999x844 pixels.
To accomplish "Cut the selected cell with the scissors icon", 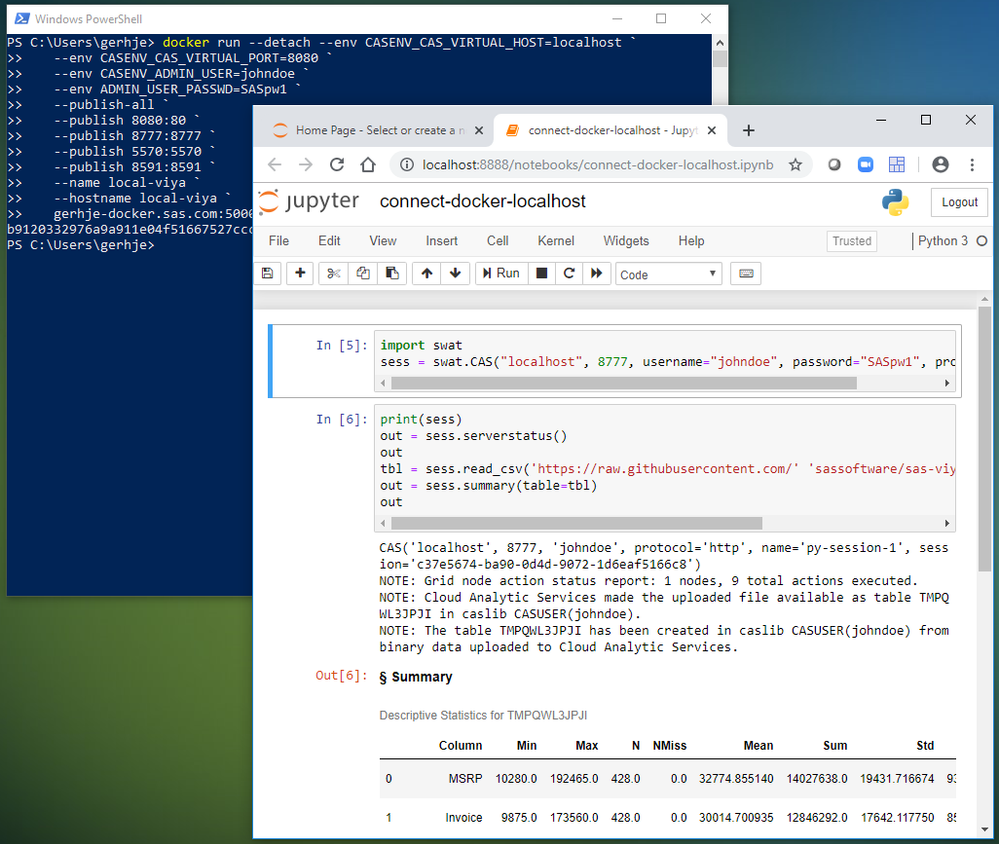I will pos(334,273).
